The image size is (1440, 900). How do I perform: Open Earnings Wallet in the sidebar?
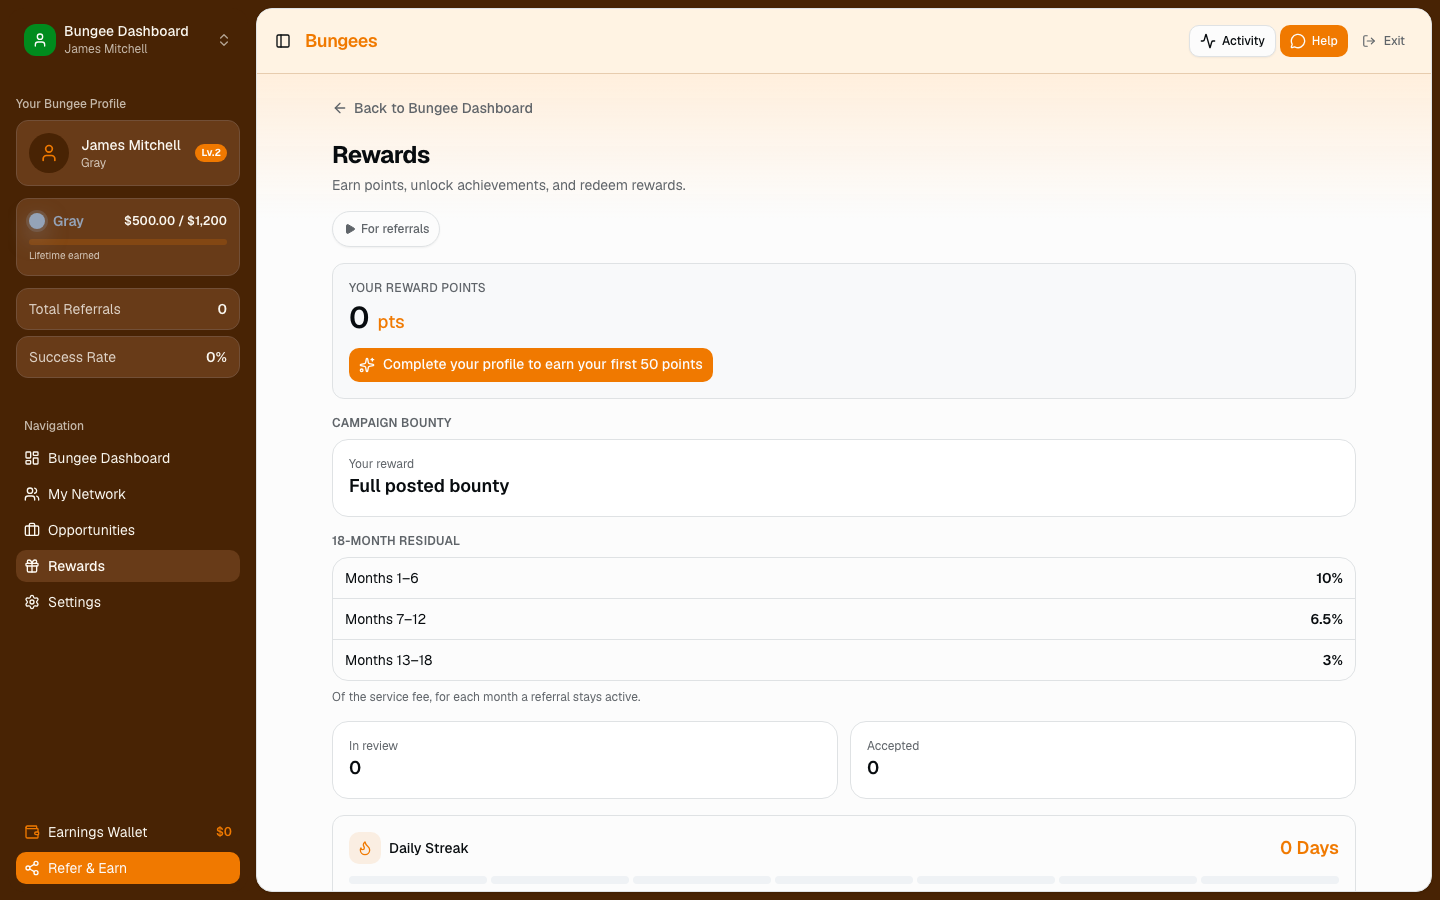pos(128,832)
